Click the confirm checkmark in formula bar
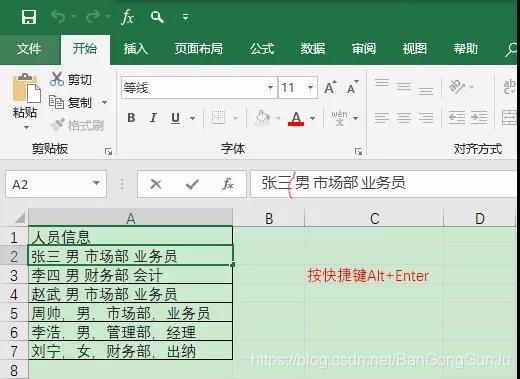This screenshot has width=520, height=379. point(192,184)
